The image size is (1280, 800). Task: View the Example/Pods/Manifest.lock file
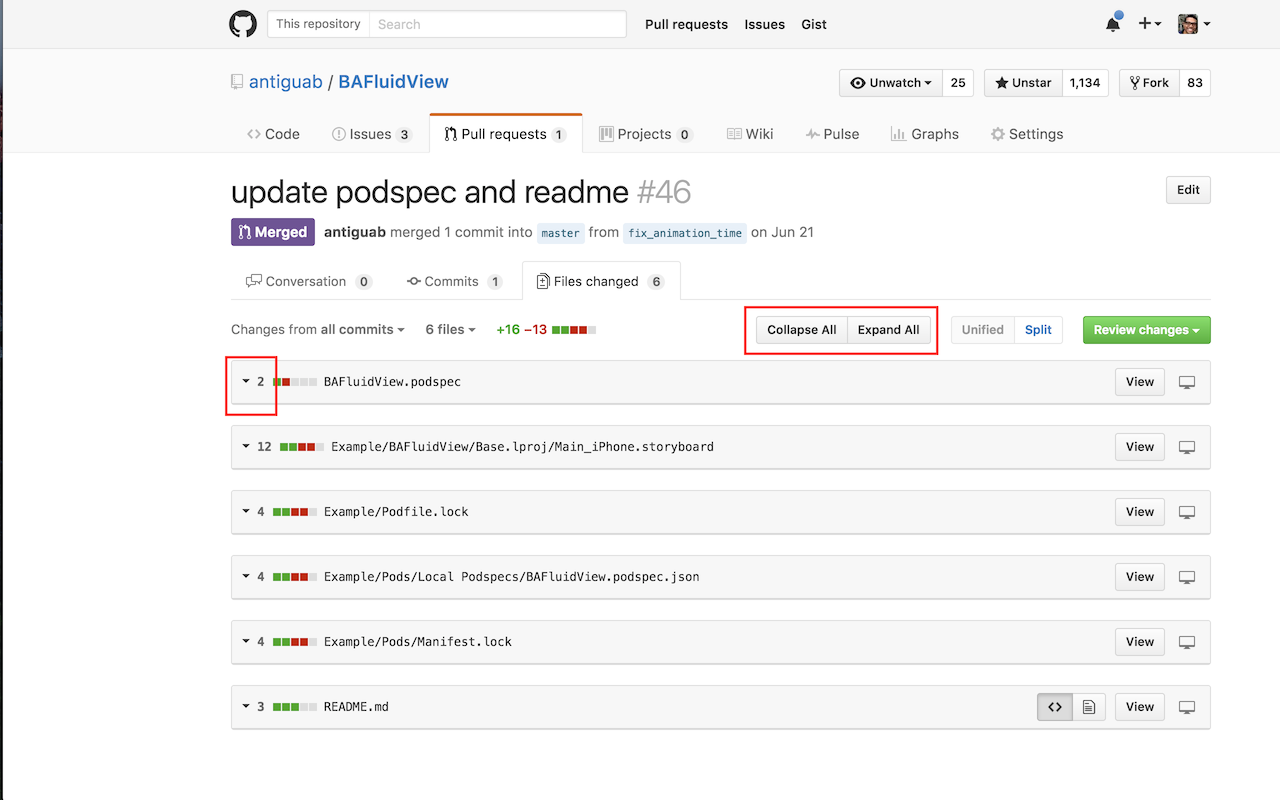1140,642
